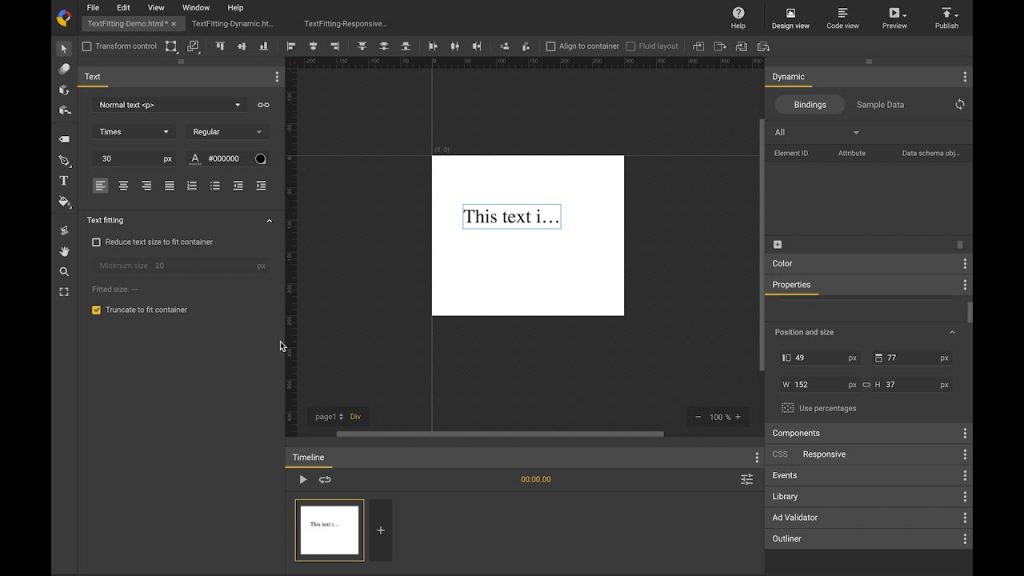This screenshot has height=576, width=1024.
Task: Click the link text icon beside Normal text
Action: (x=263, y=105)
